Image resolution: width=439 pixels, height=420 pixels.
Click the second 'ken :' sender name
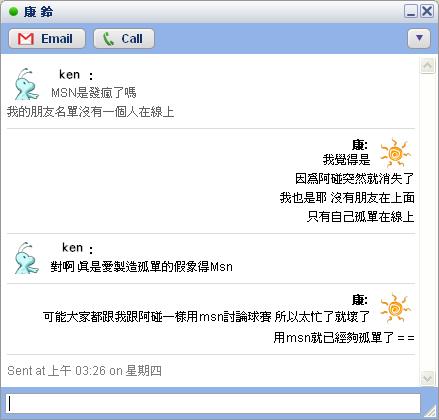pyautogui.click(x=78, y=248)
